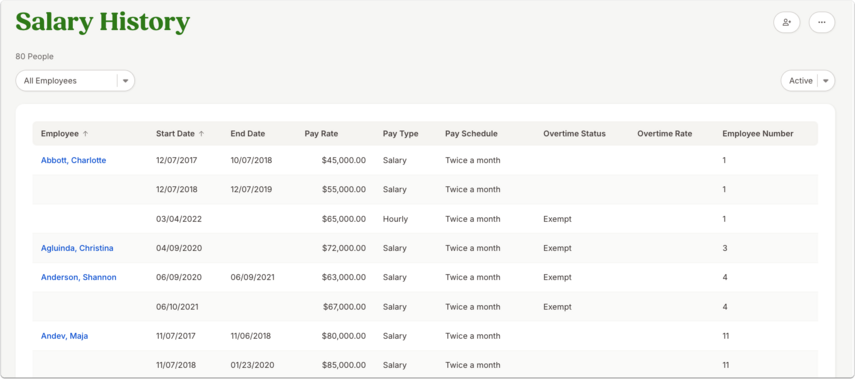Select the $45,000.00 pay rate cell
855x379 pixels.
point(344,160)
